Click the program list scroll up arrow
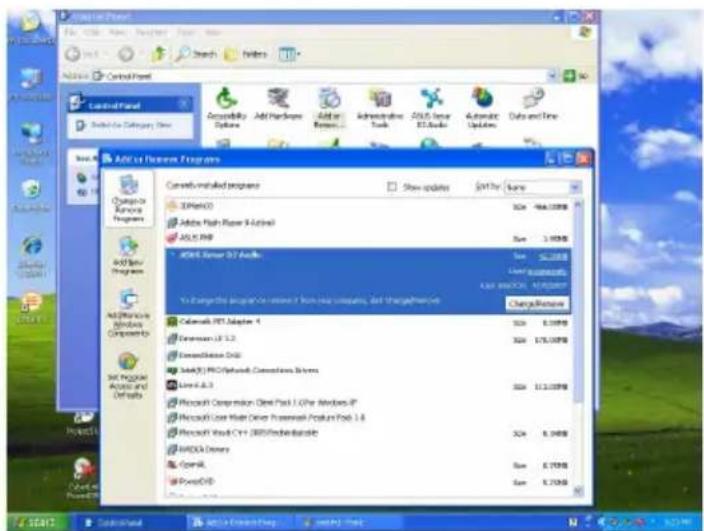704x531 pixels. point(578,205)
